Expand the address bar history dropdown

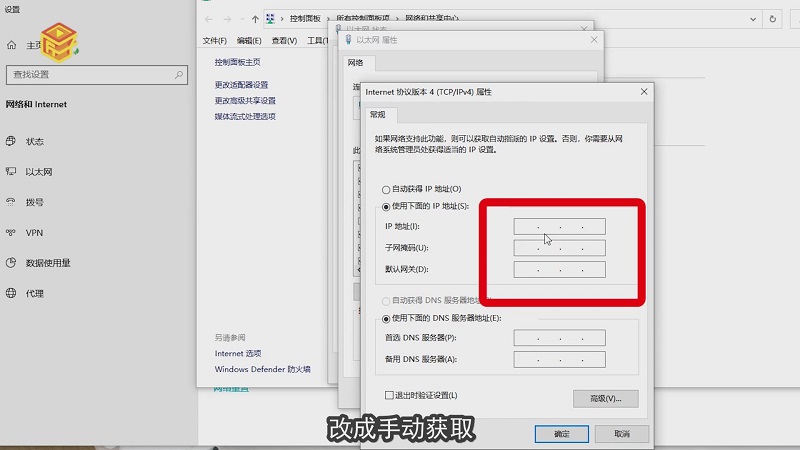[x=751, y=18]
